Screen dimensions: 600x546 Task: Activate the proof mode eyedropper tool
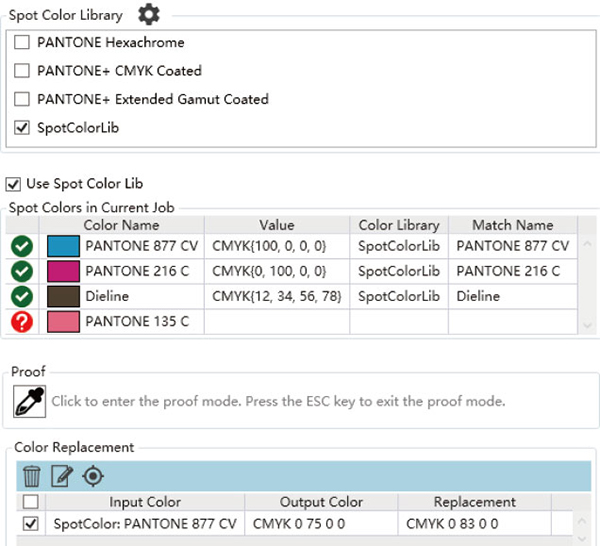tap(29, 400)
